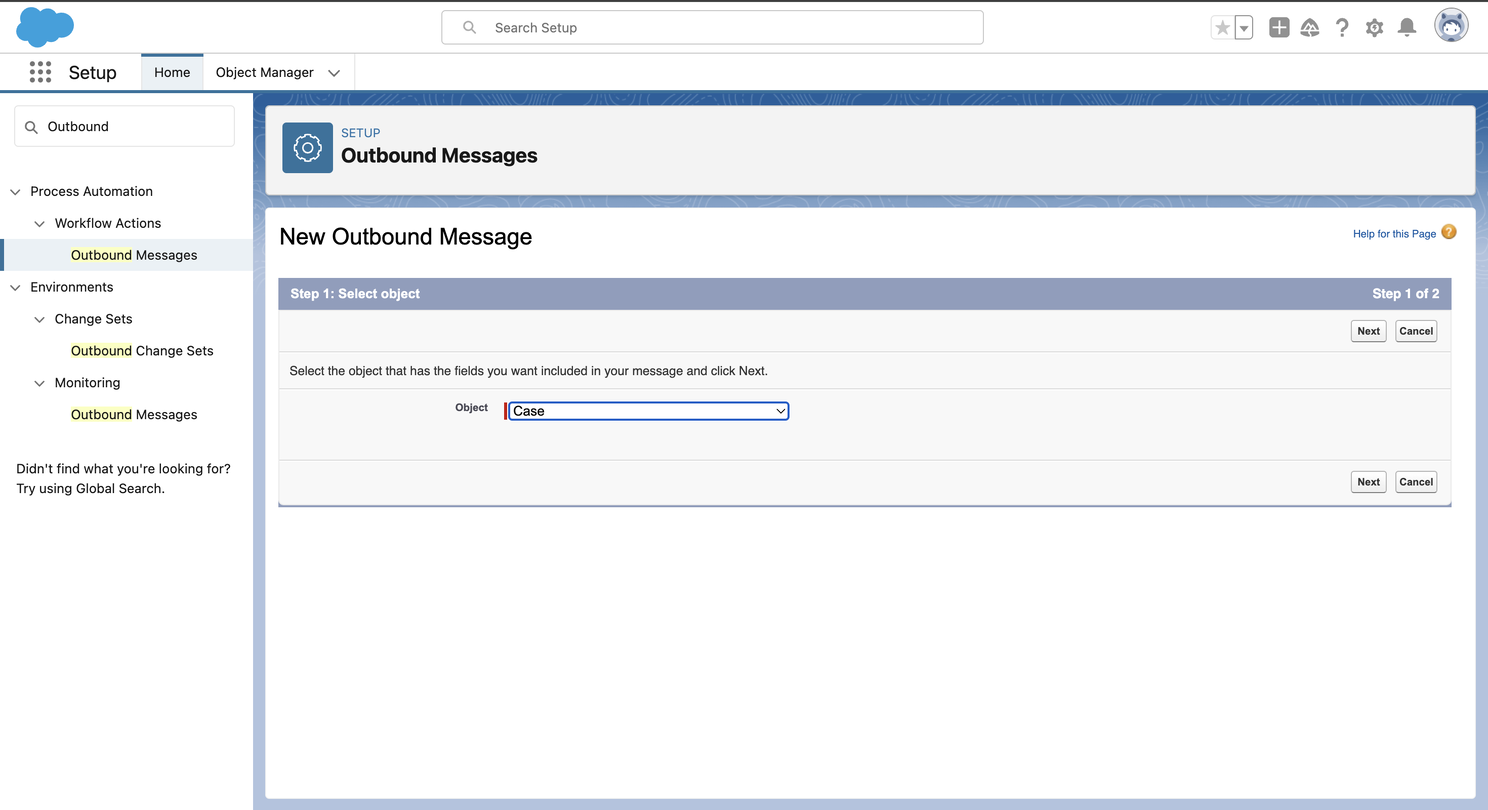This screenshot has width=1488, height=810.
Task: Open the Setup gear menu
Action: [1374, 28]
